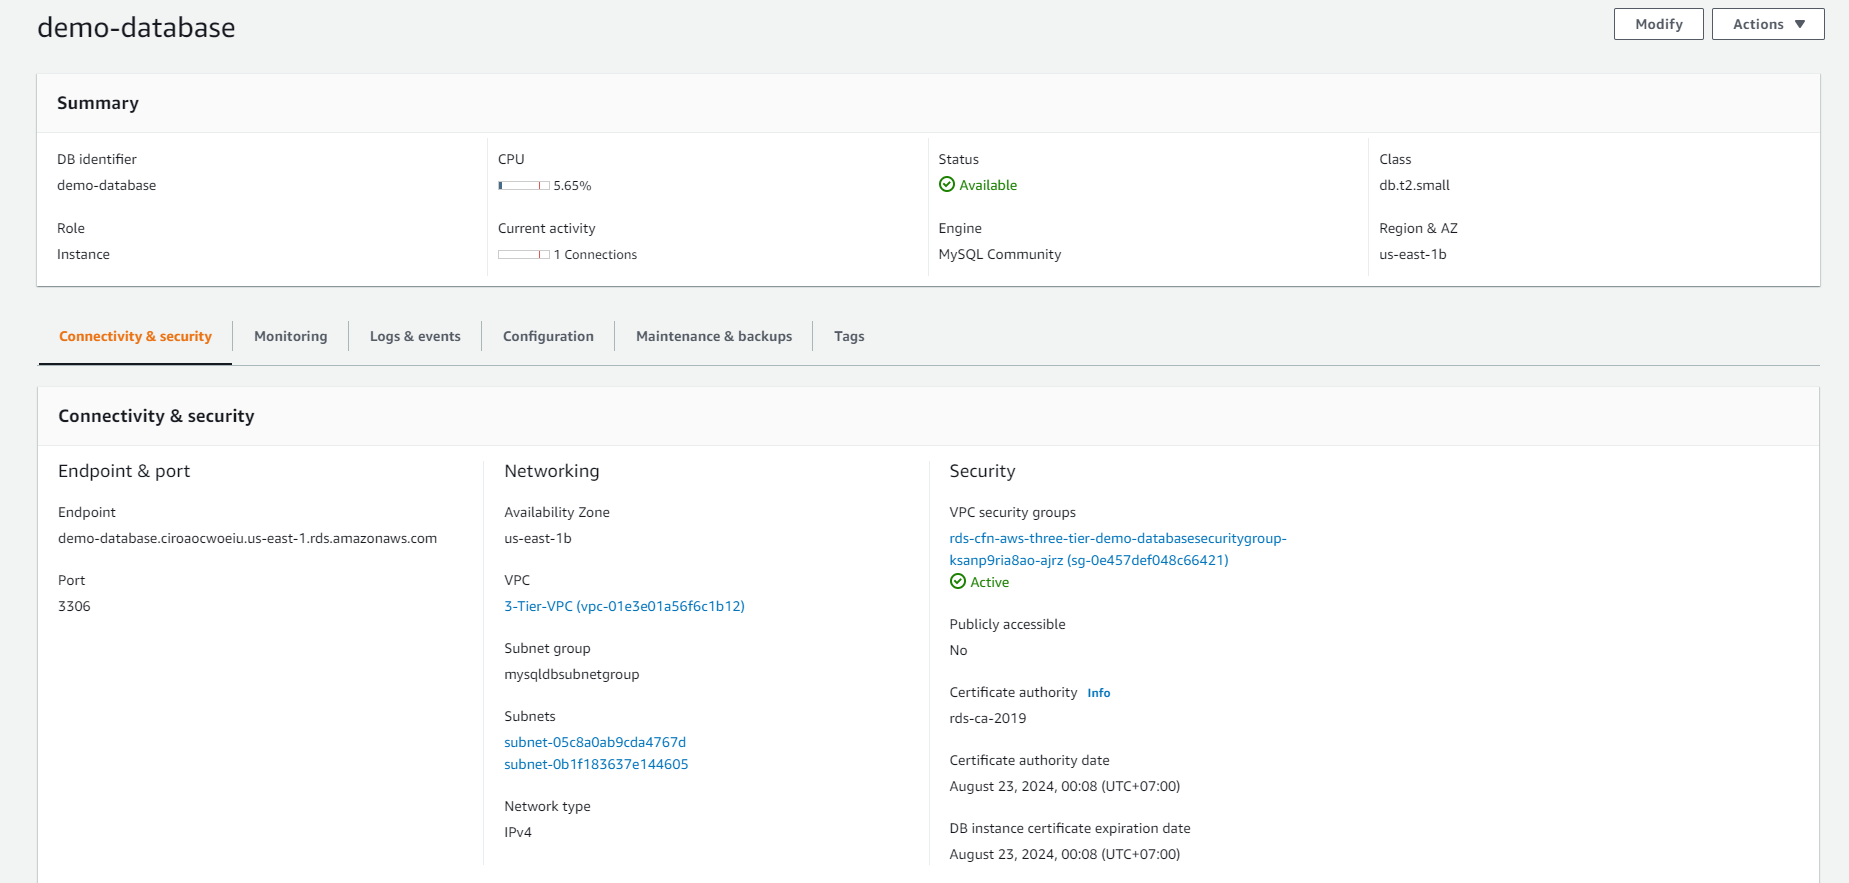
Task: Open the database security group link
Action: [1117, 549]
